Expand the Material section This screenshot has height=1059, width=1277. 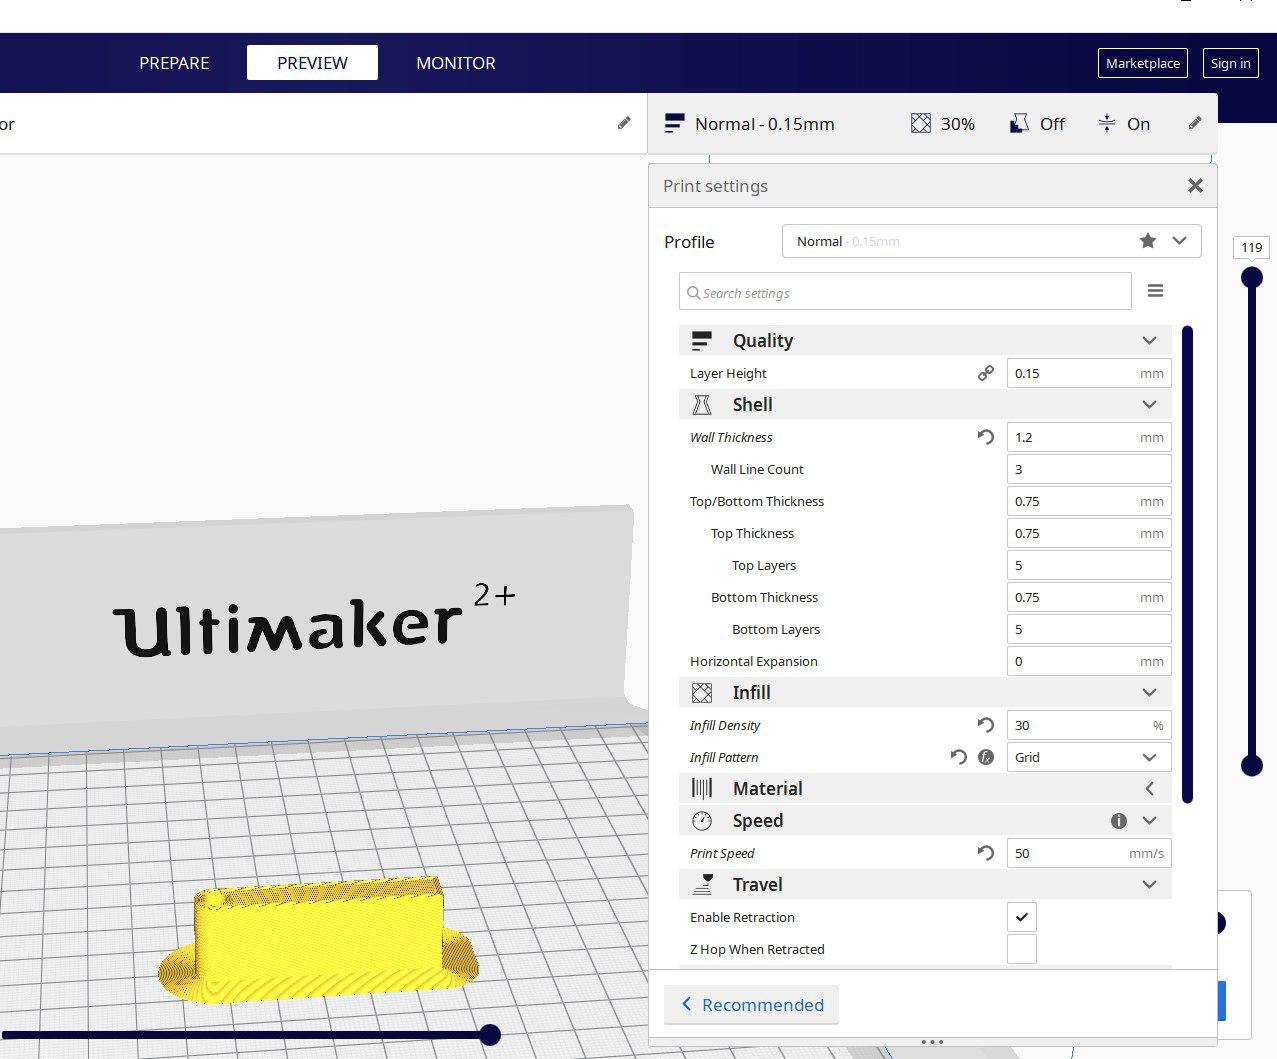1149,789
